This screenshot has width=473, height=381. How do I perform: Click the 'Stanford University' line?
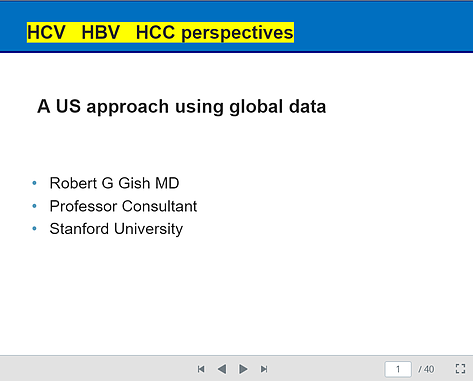(x=116, y=229)
